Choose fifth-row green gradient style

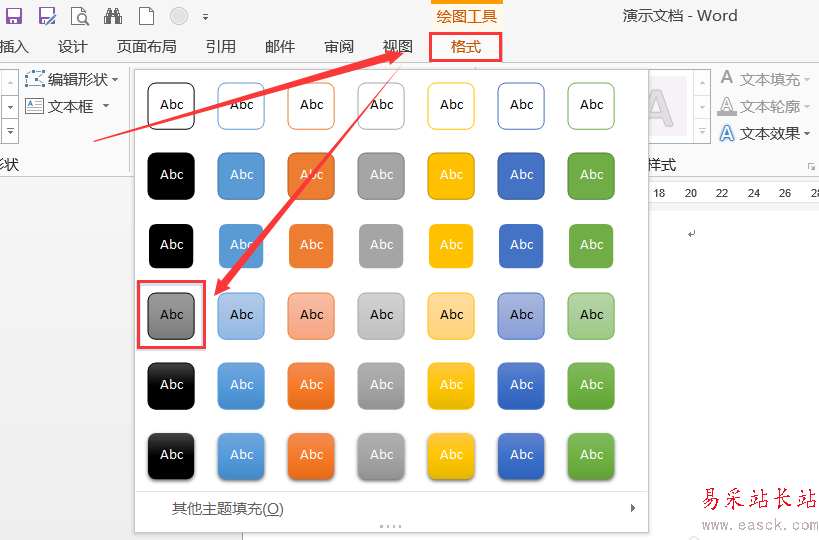591,386
